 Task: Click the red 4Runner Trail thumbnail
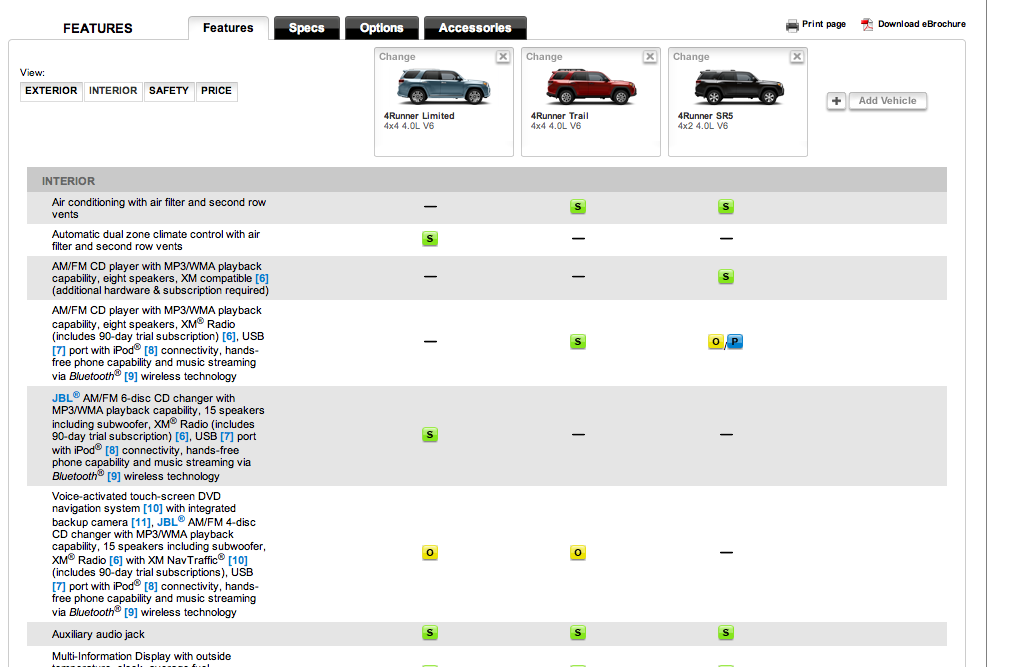coord(591,87)
